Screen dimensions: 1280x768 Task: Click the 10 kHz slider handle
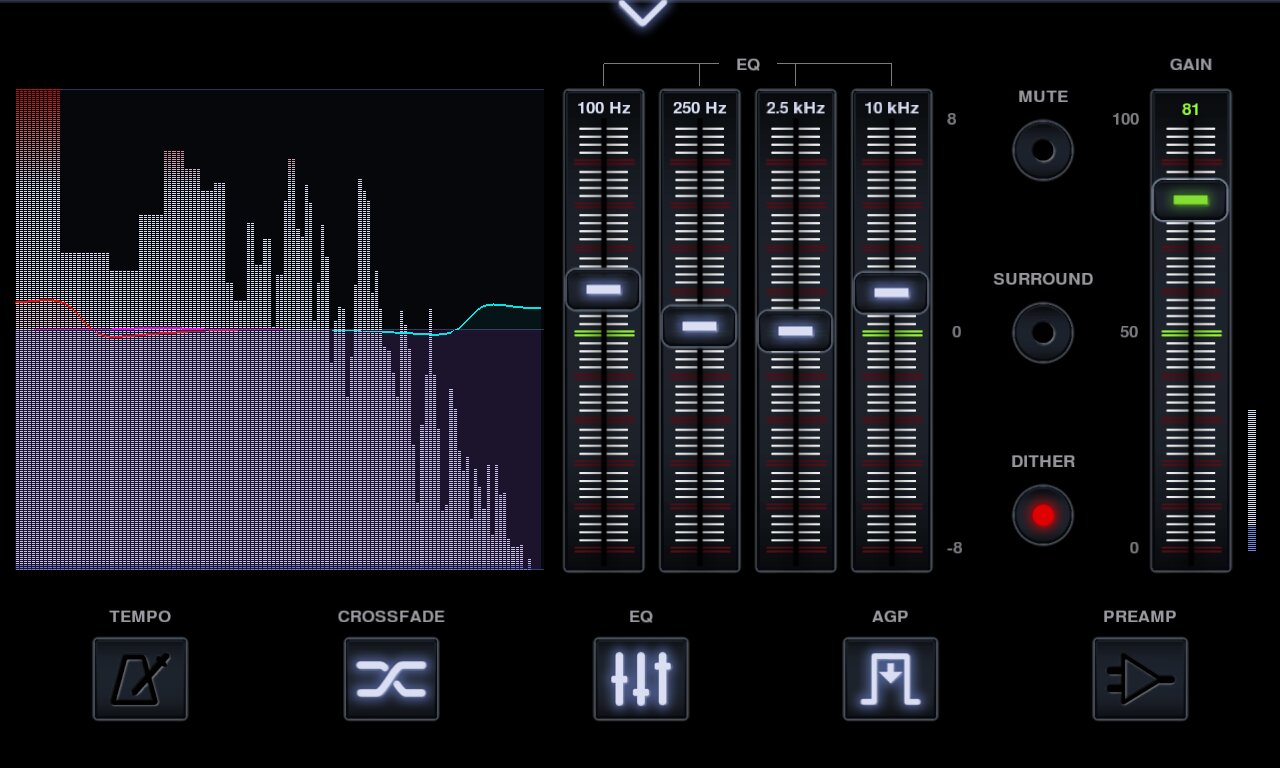click(891, 293)
